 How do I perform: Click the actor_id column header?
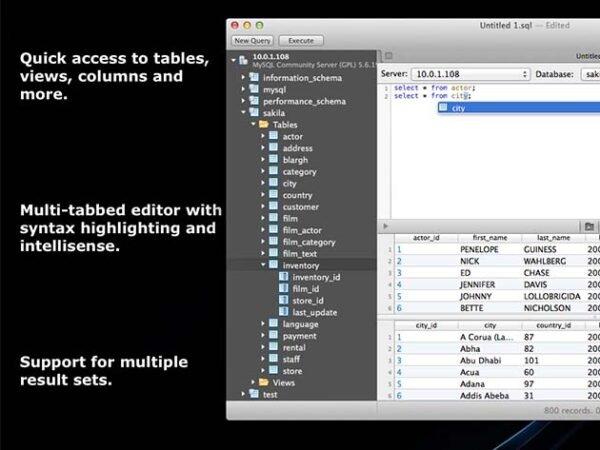426,238
